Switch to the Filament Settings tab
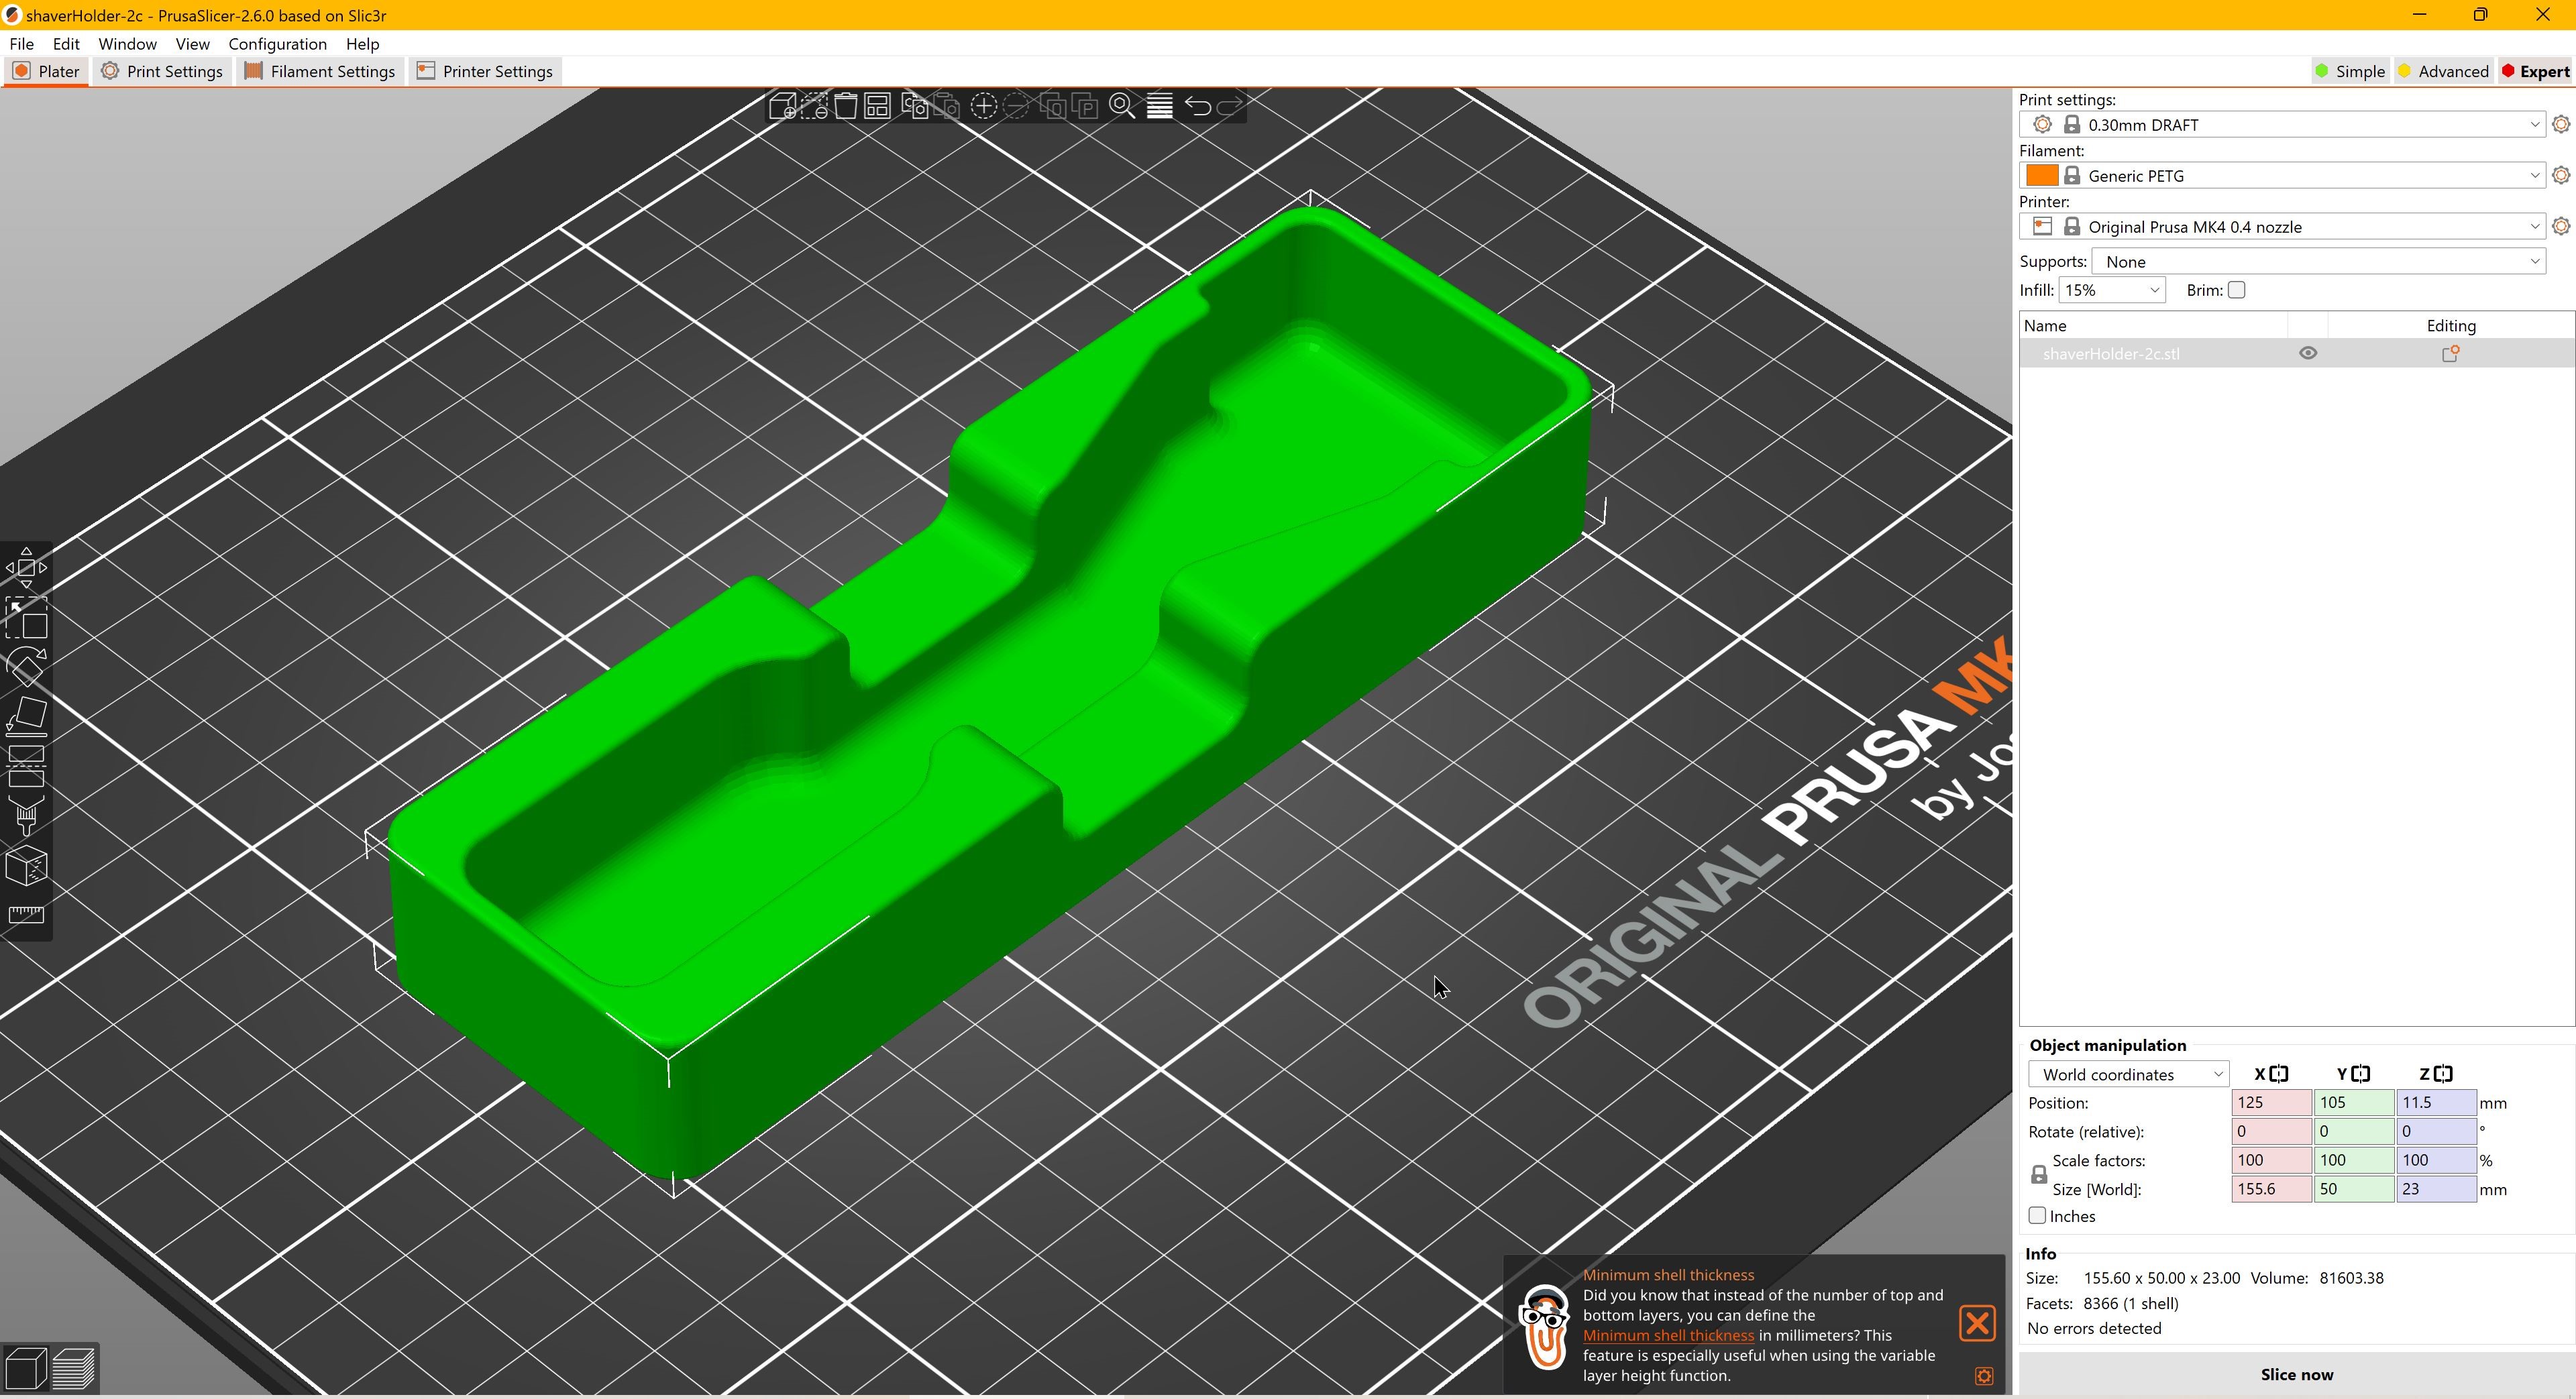Viewport: 2576px width, 1399px height. click(320, 71)
